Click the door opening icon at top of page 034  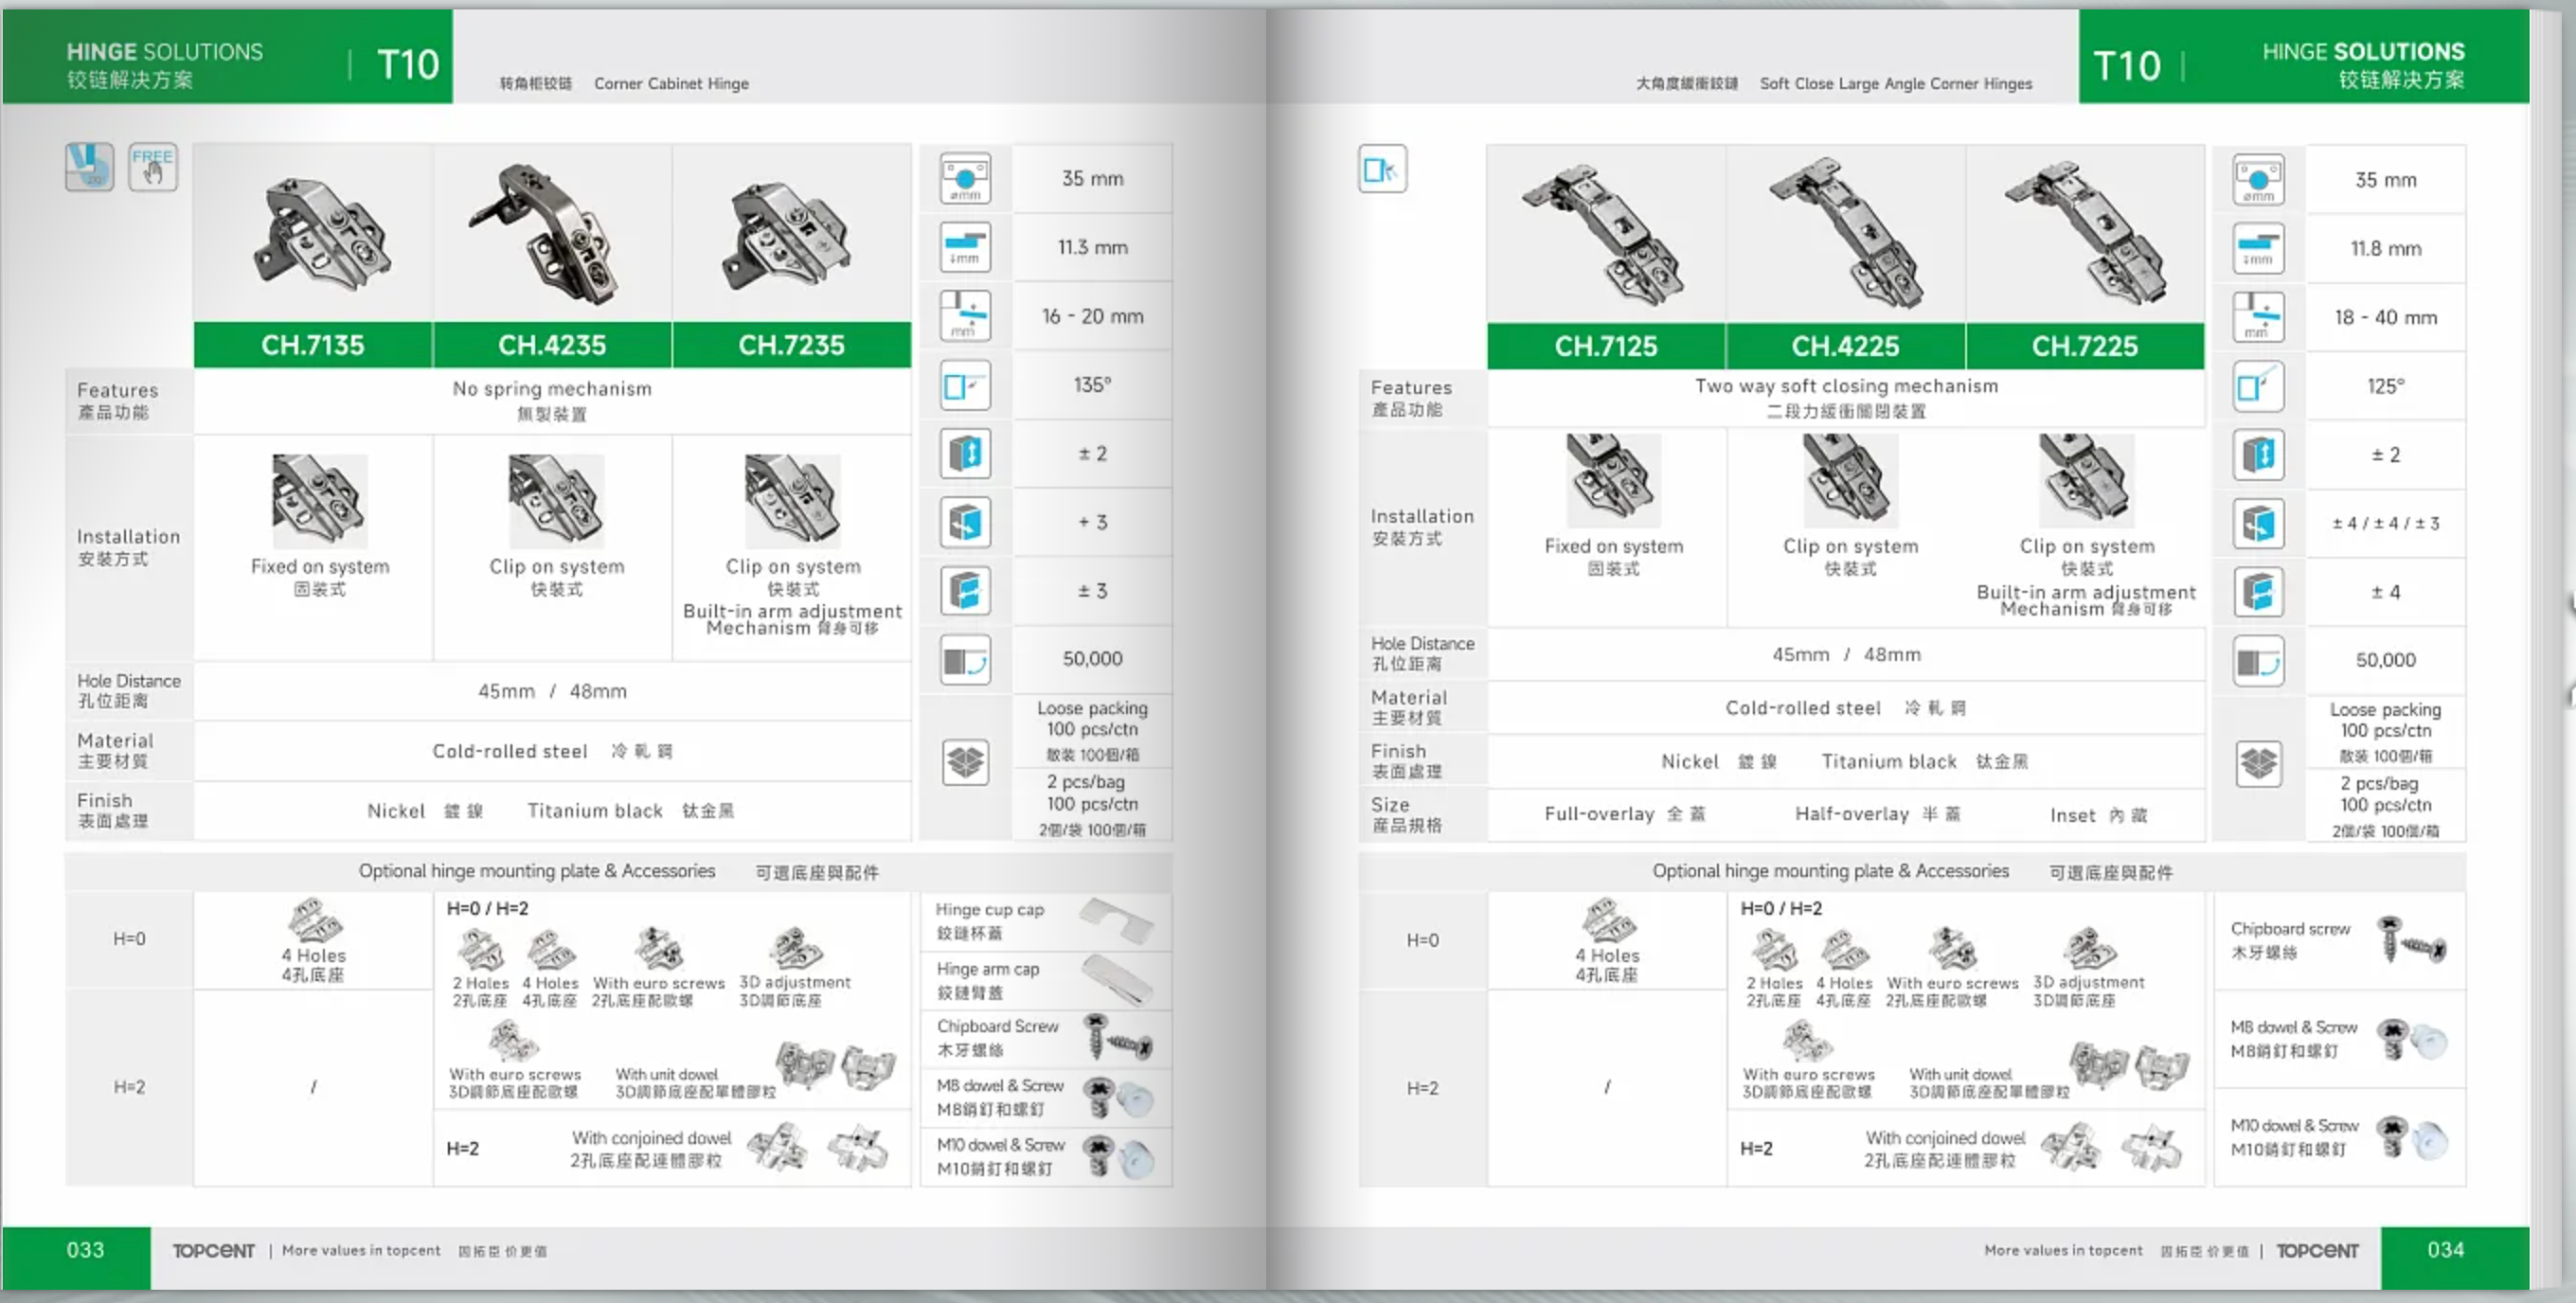click(1382, 169)
